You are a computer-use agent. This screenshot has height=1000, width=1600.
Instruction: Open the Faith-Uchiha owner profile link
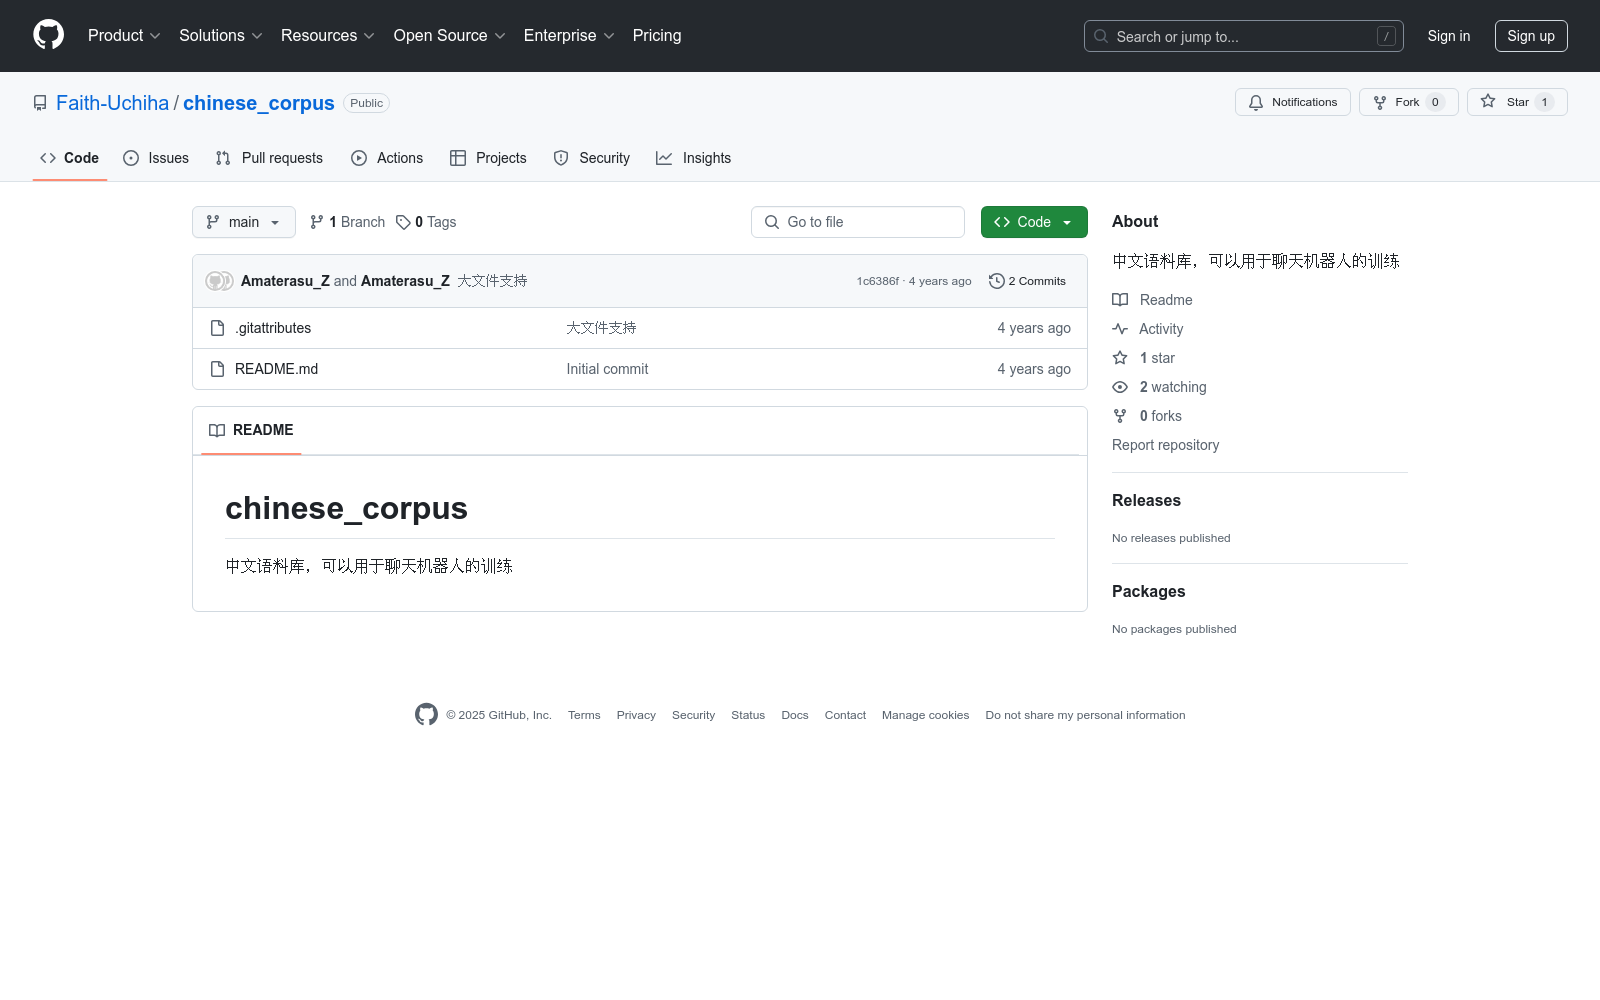click(112, 103)
